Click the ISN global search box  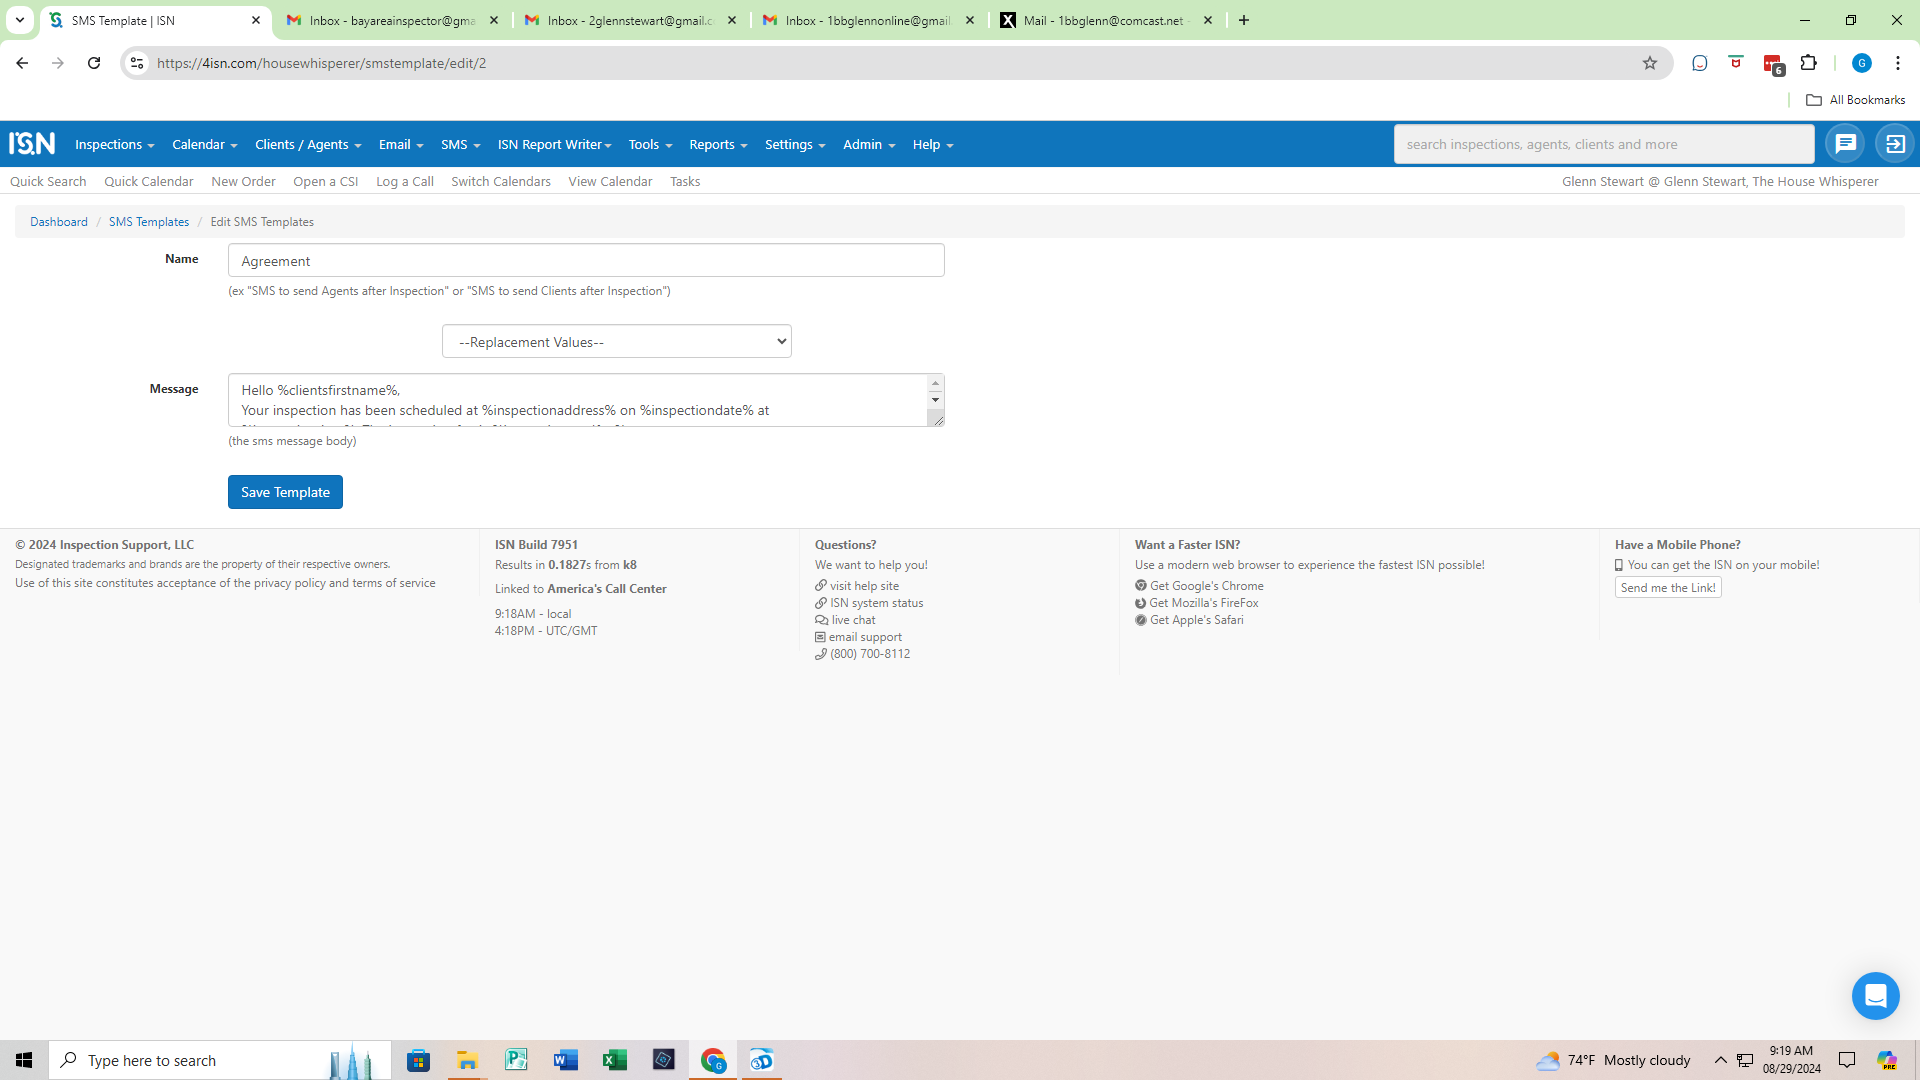click(1604, 144)
